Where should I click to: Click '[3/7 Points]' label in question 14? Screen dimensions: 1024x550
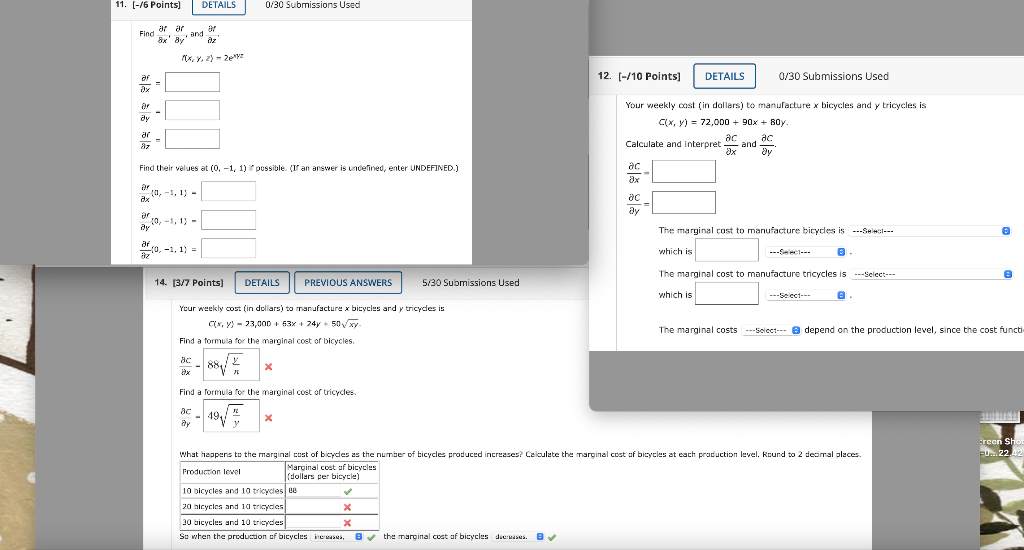198,283
